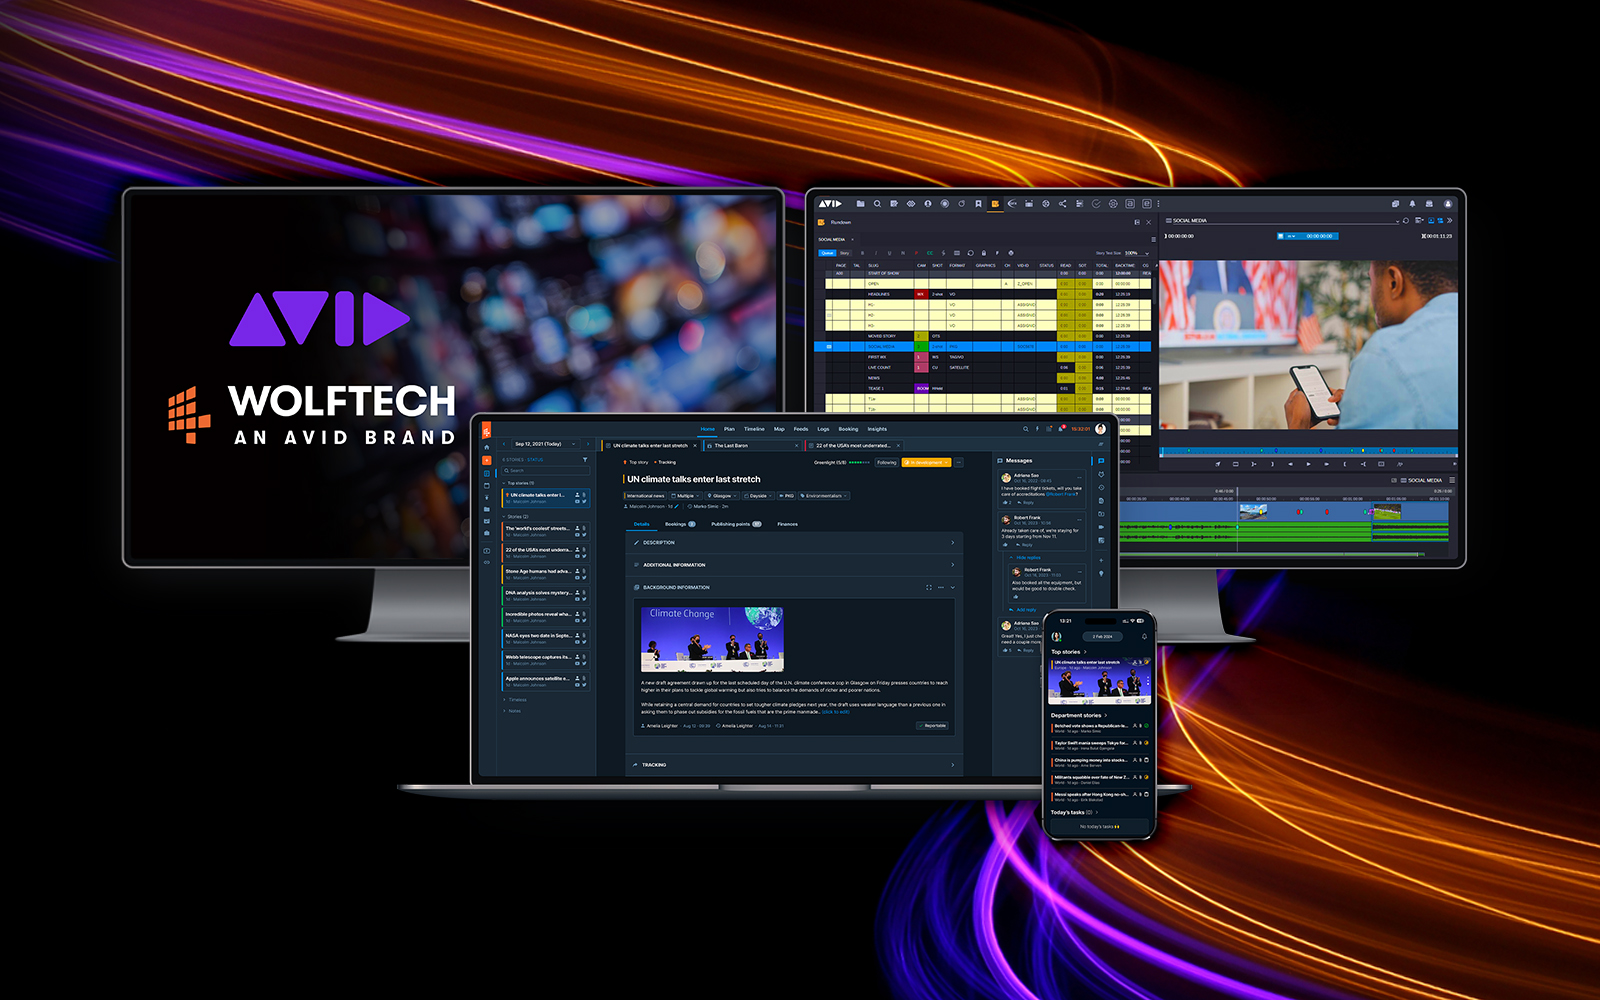Tap Department stories header on the phone
The image size is (1600, 1000).
[x=1081, y=715]
